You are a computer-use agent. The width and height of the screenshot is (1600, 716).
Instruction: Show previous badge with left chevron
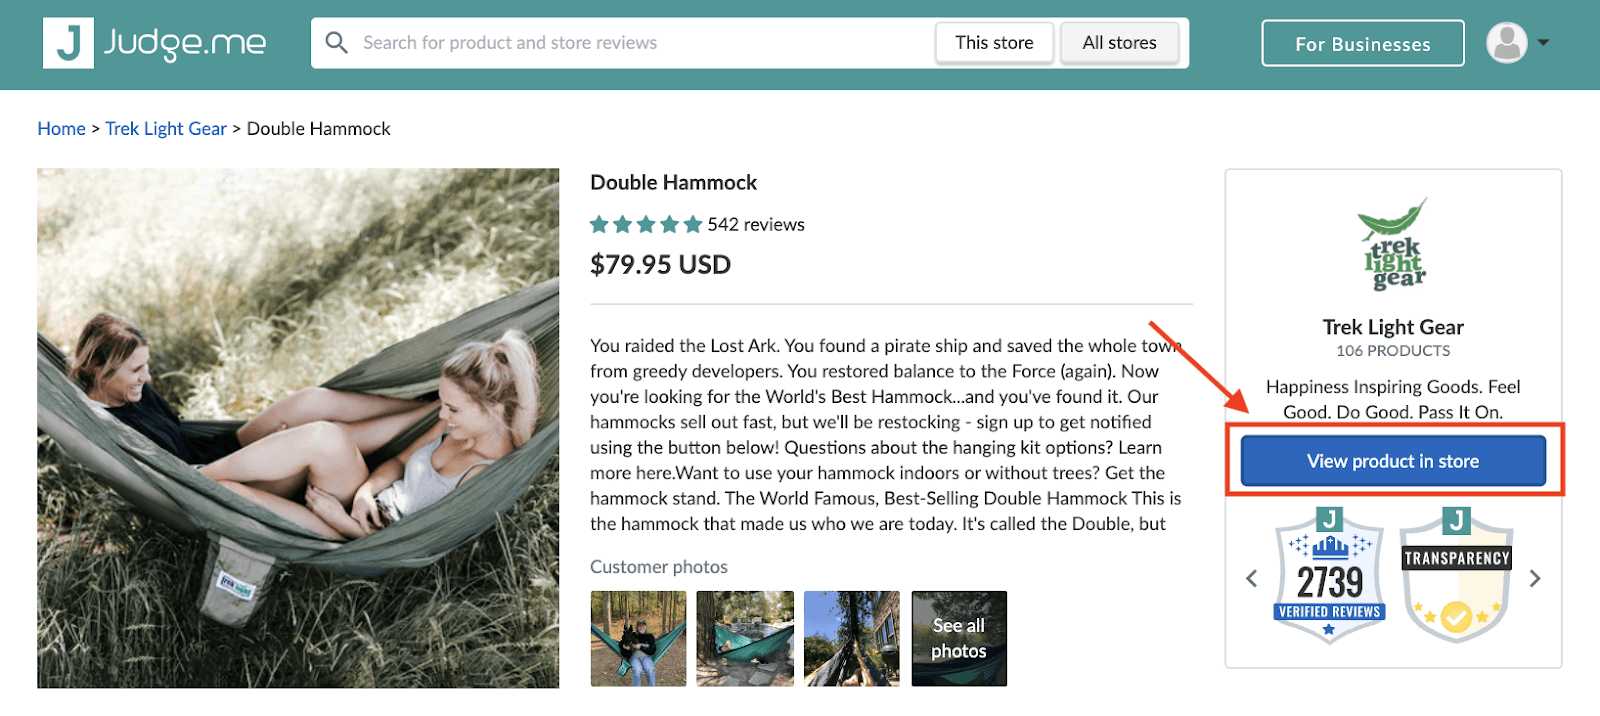(1251, 578)
